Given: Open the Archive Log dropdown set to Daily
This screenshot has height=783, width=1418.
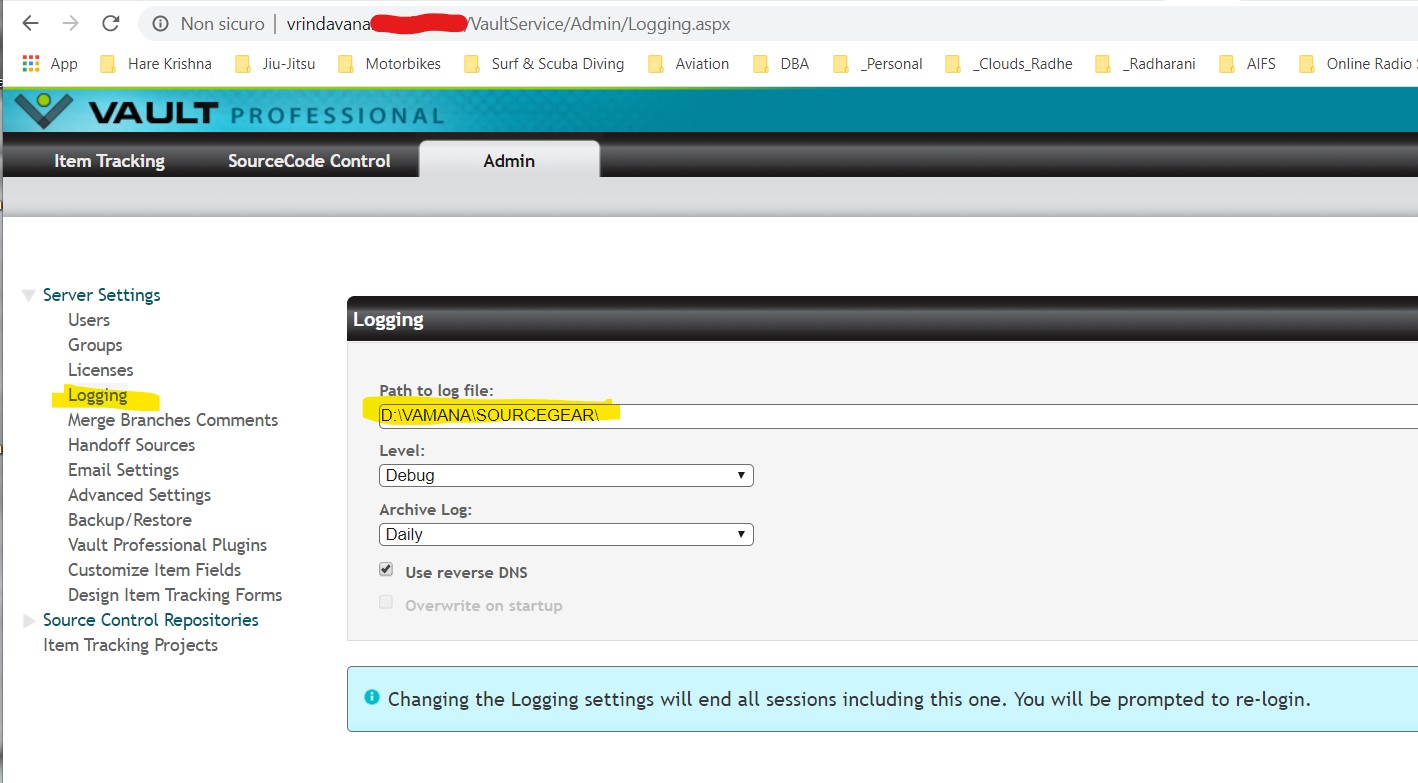Looking at the screenshot, I should pyautogui.click(x=566, y=534).
